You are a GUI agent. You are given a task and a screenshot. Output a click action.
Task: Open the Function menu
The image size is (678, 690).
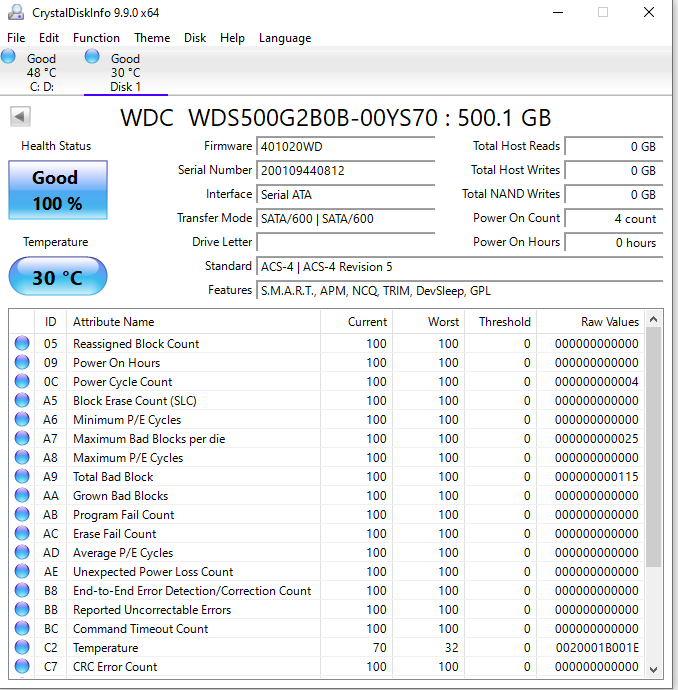[x=96, y=38]
